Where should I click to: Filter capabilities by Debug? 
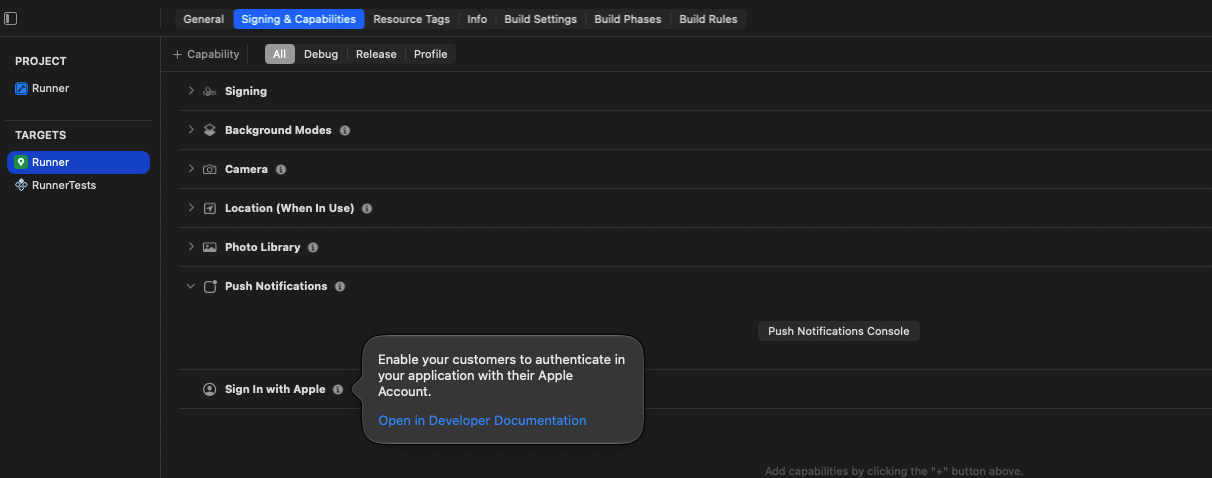tap(321, 54)
